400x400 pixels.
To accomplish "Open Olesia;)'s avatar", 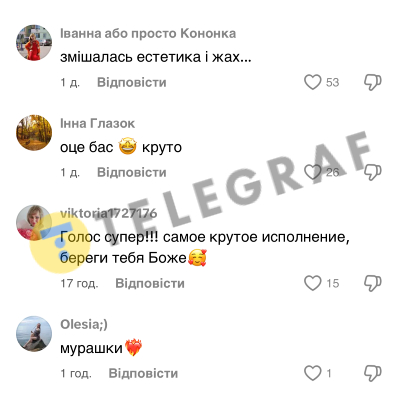I will (x=34, y=334).
